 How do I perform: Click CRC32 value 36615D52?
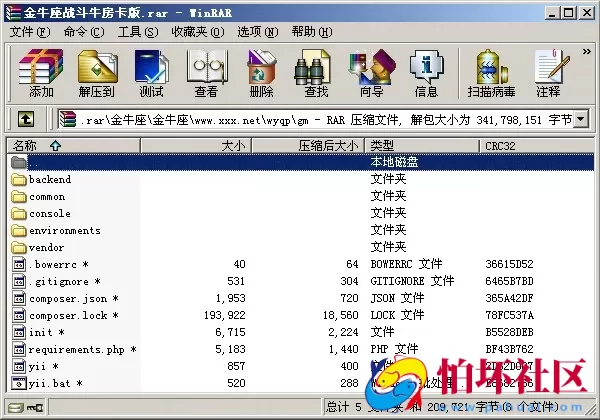pyautogui.click(x=509, y=264)
